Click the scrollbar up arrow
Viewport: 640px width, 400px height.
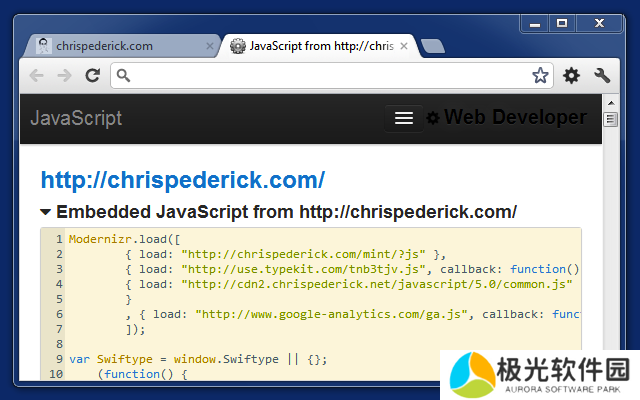pyautogui.click(x=611, y=103)
